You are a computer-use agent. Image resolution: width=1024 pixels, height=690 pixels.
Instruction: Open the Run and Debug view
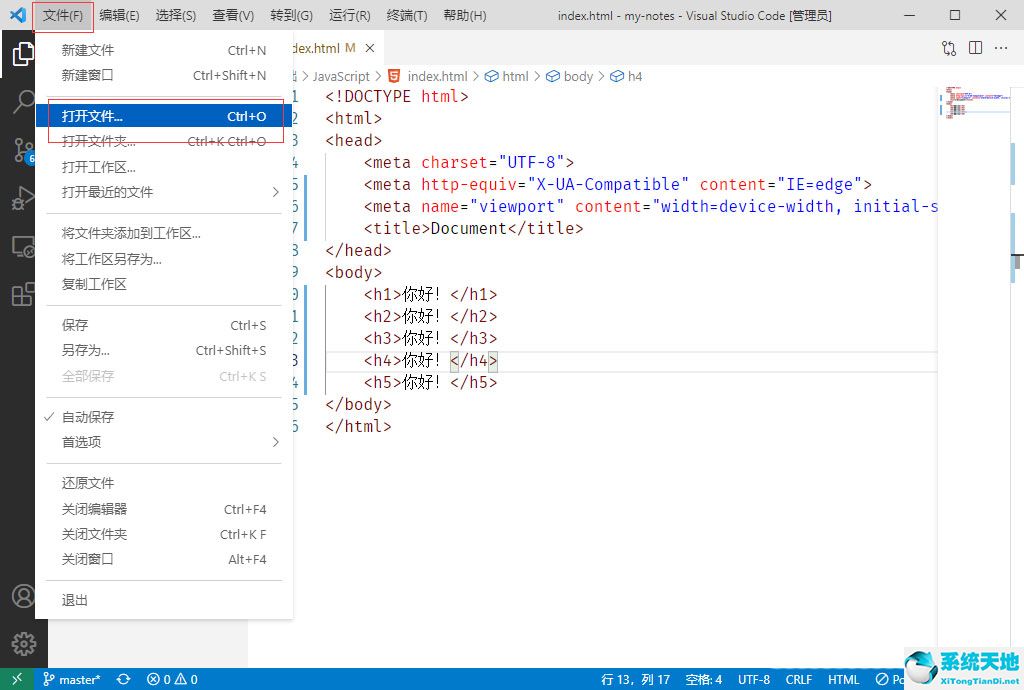point(23,198)
